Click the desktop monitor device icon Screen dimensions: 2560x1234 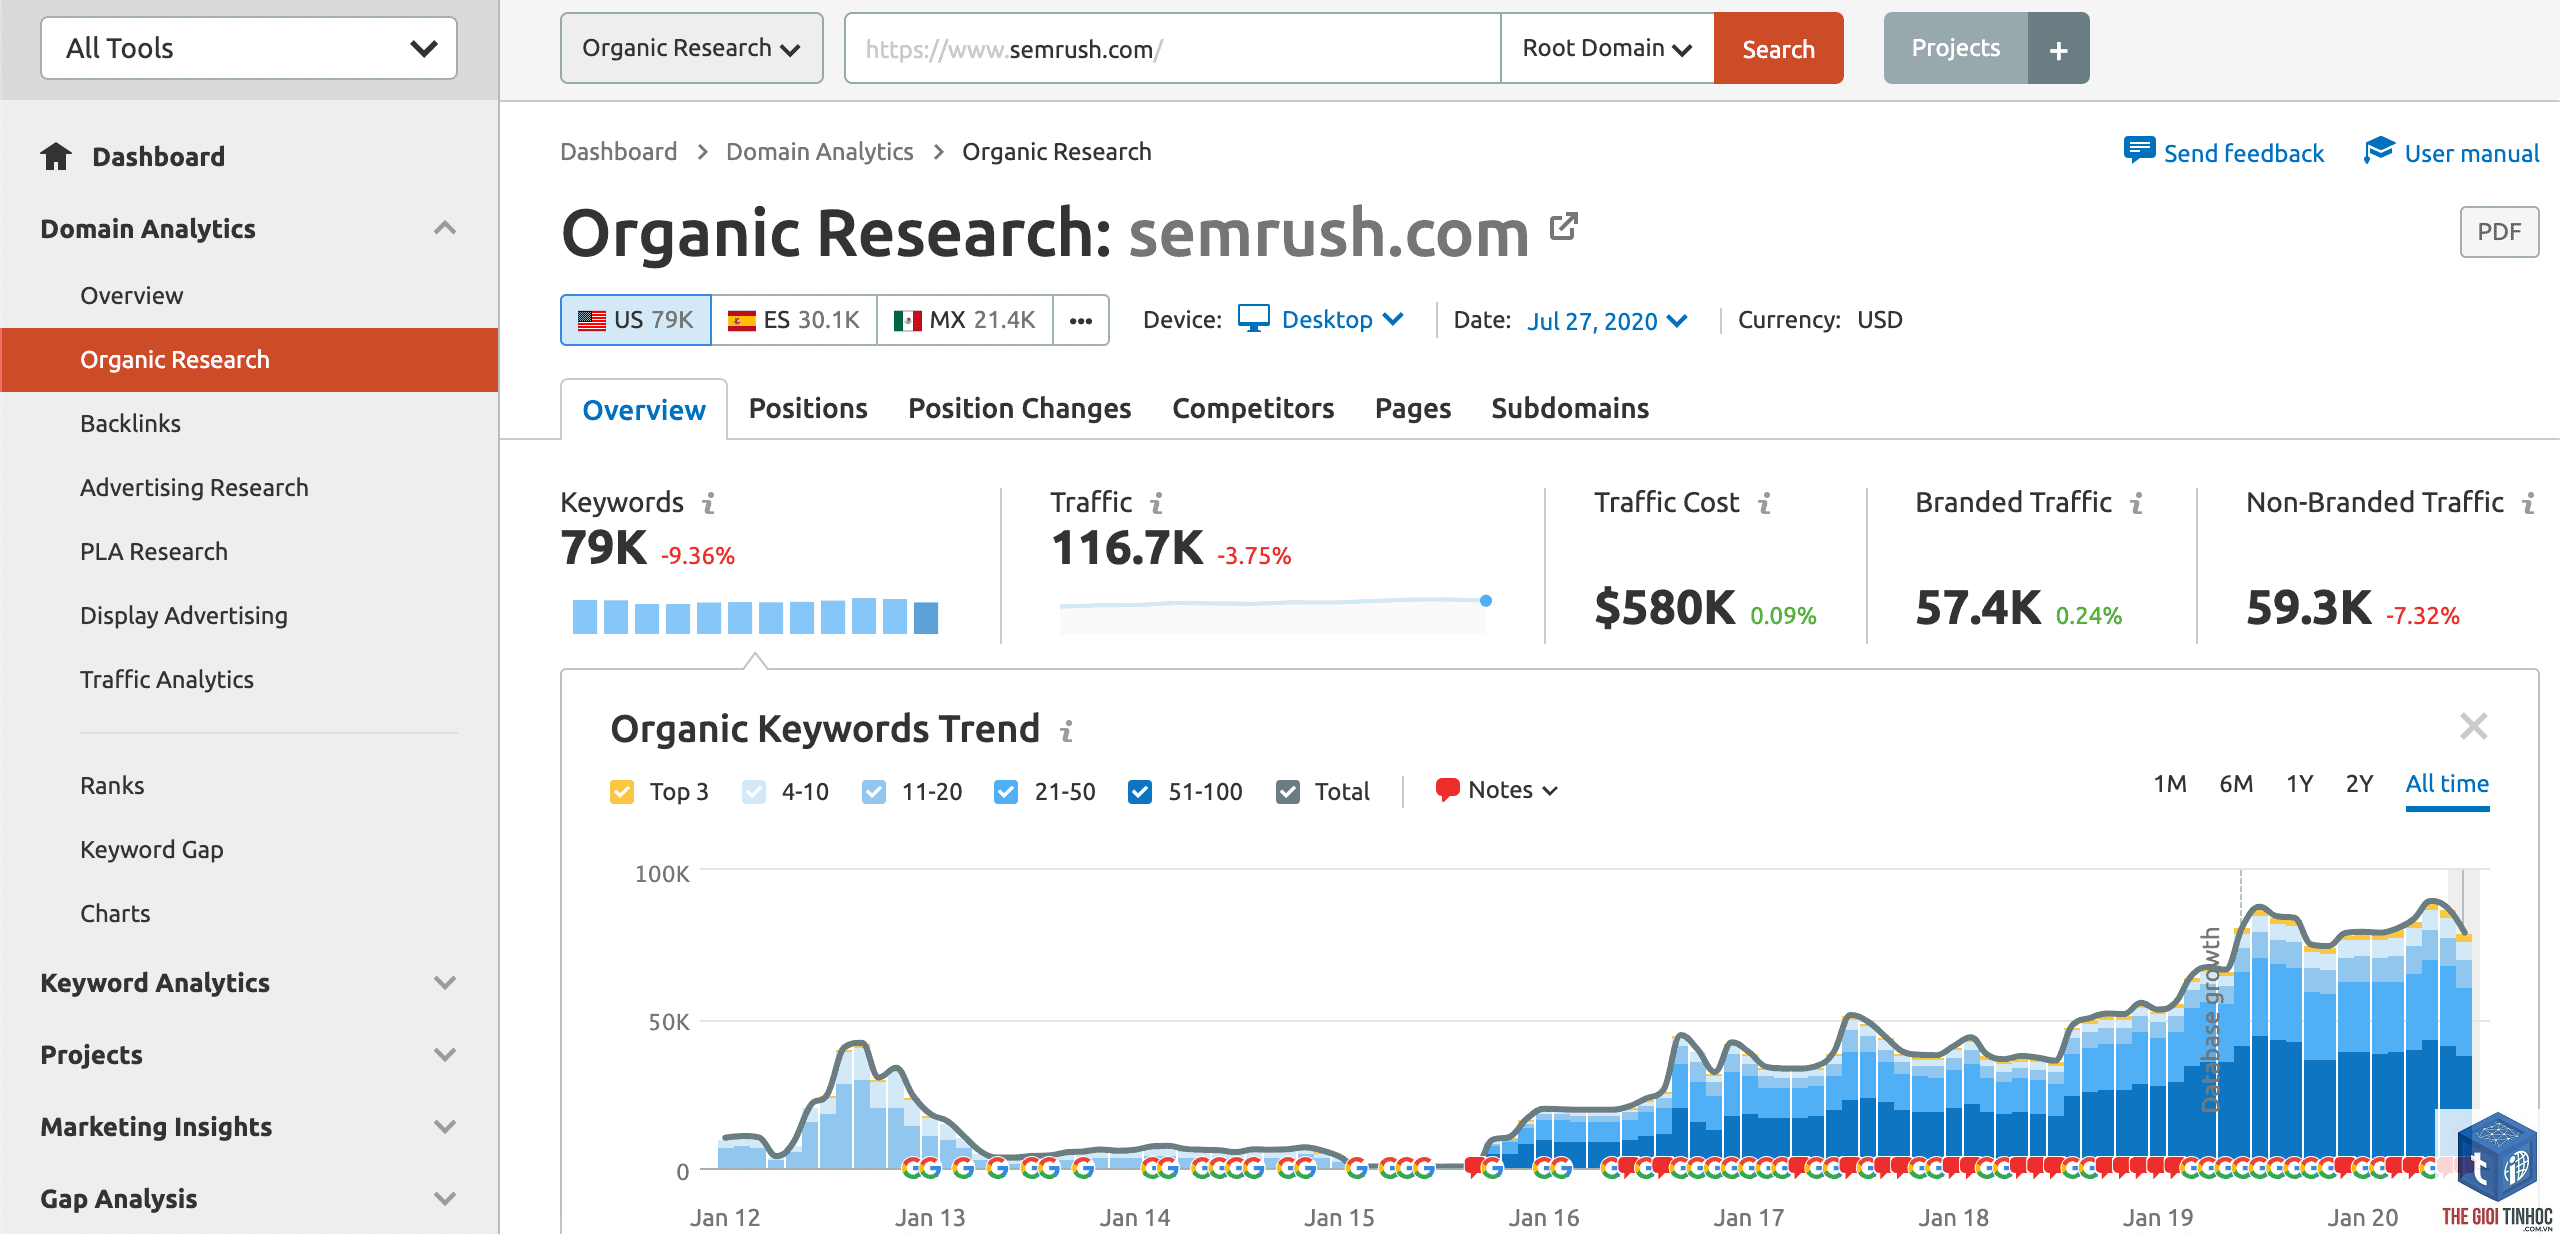pos(1254,318)
